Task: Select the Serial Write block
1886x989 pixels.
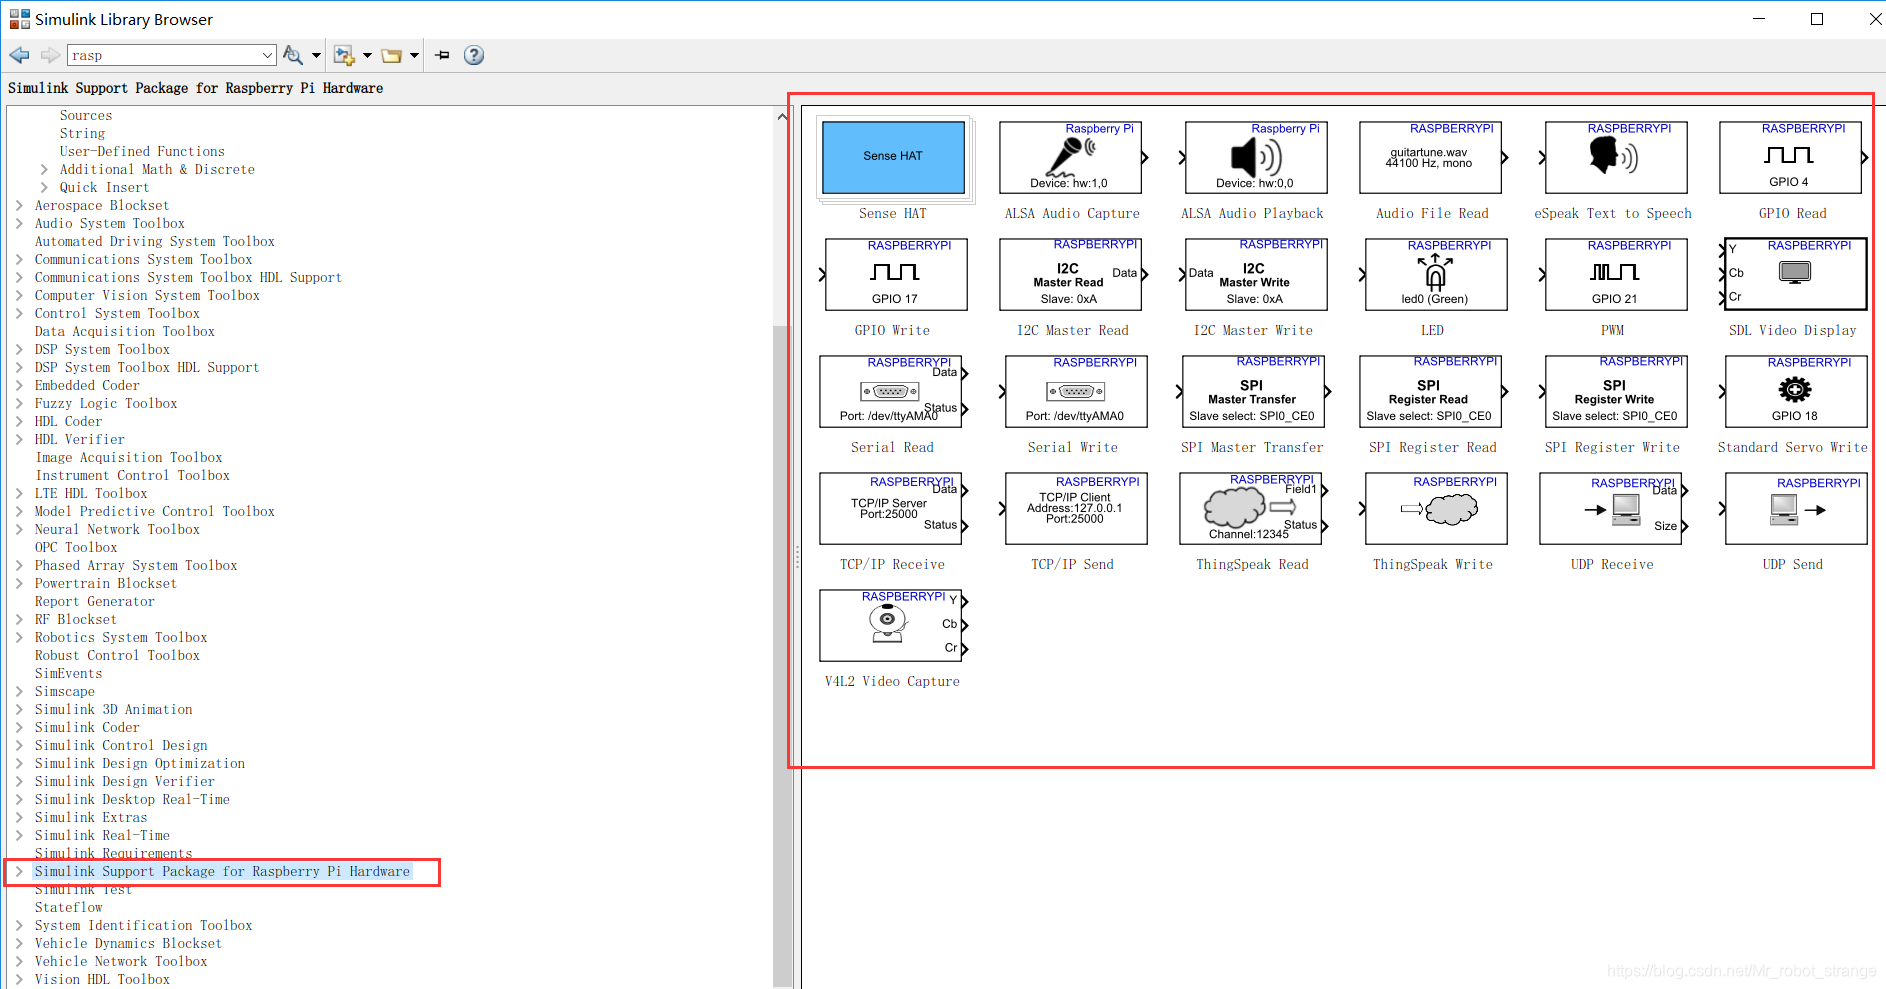Action: point(1074,391)
